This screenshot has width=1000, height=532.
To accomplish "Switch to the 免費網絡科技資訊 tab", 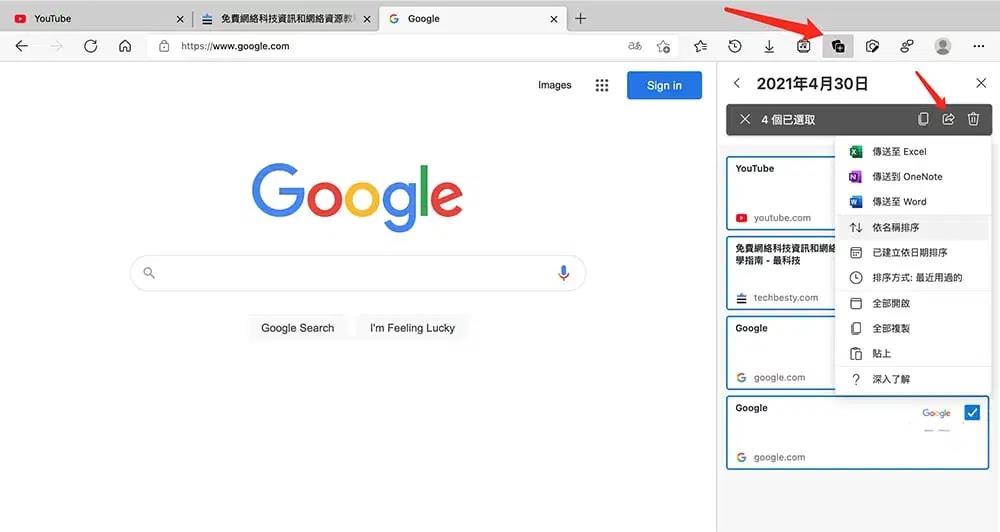I will (x=285, y=18).
